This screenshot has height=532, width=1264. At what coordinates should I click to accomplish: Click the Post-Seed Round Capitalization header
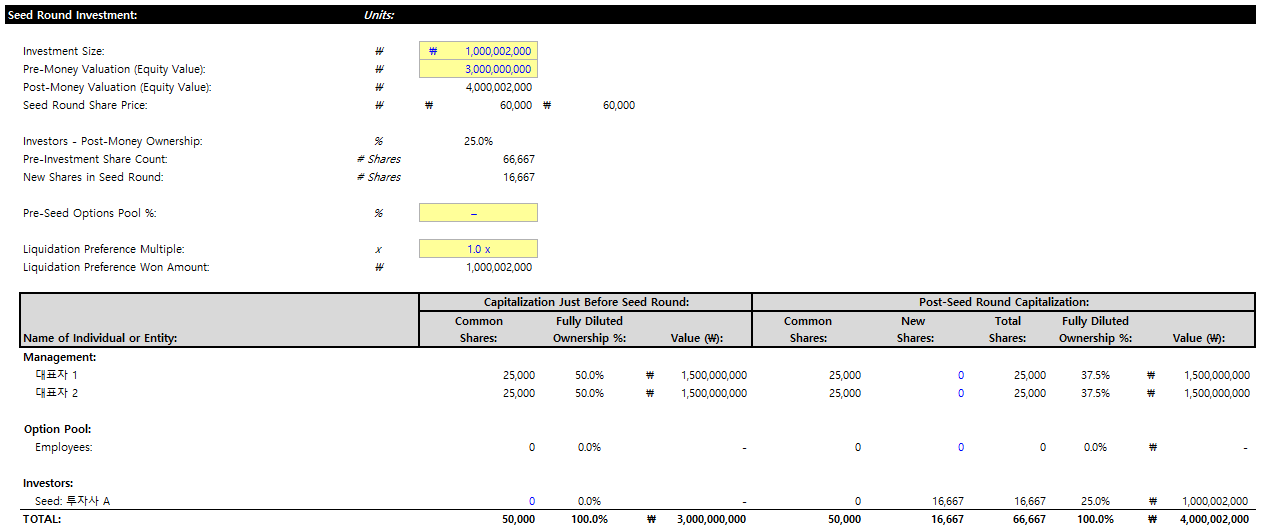point(1003,302)
